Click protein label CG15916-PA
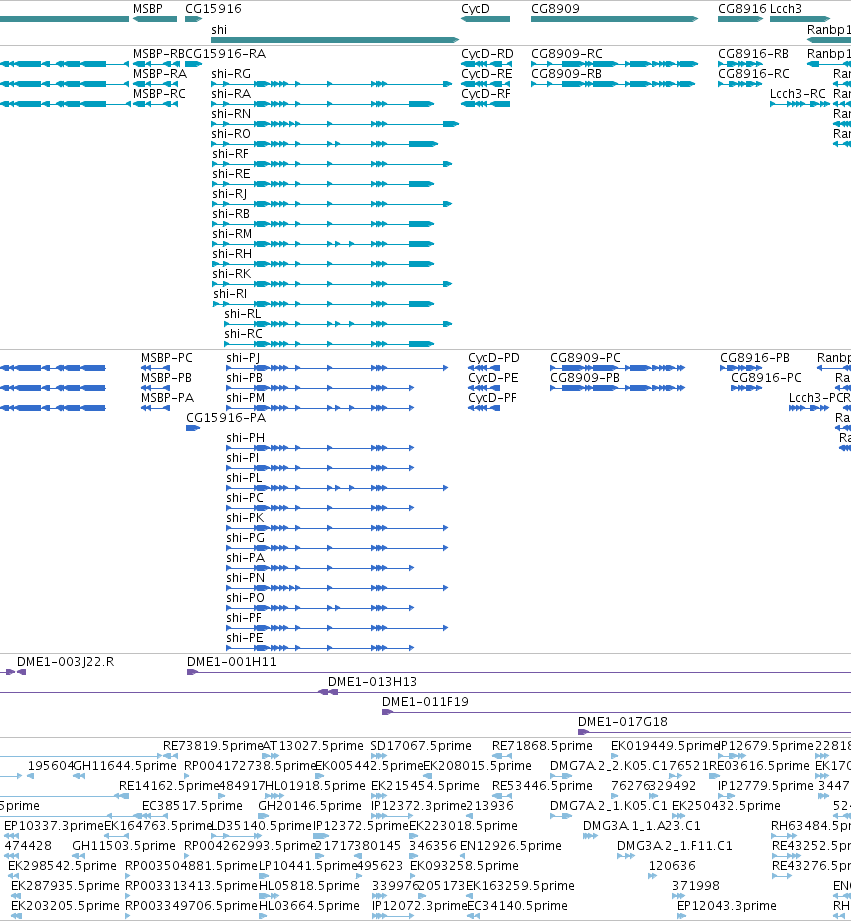 (226, 418)
